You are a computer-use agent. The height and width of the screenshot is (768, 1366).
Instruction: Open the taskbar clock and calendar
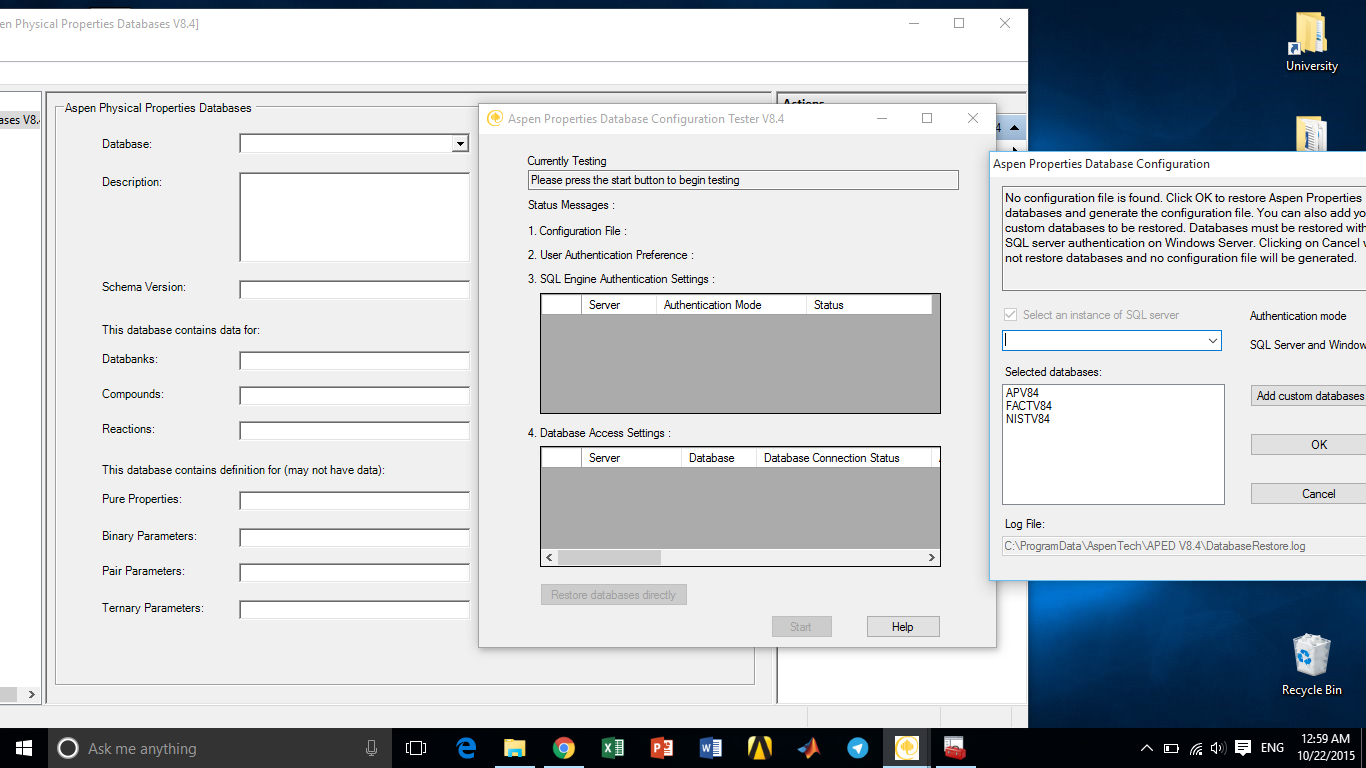click(x=1328, y=748)
